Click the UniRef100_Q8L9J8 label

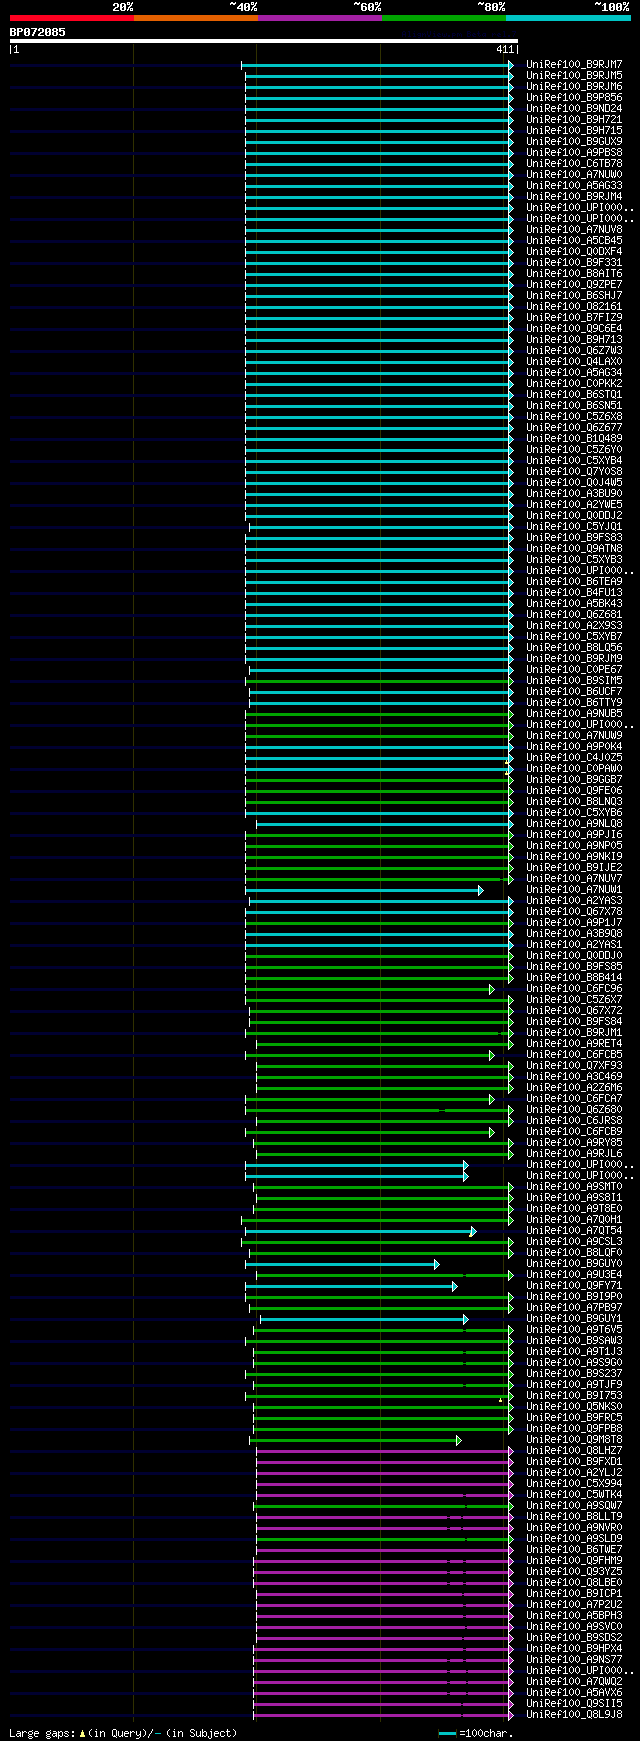(574, 1715)
